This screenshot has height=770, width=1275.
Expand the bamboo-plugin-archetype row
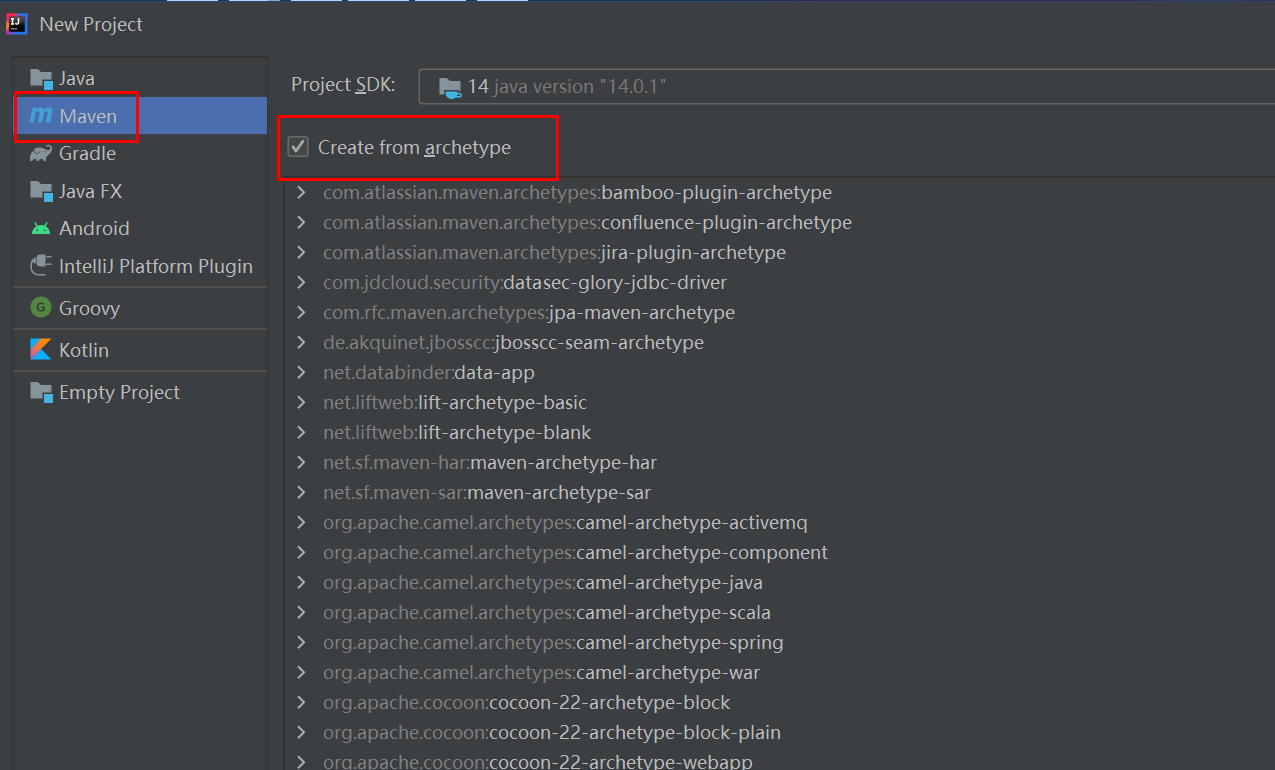[x=301, y=193]
